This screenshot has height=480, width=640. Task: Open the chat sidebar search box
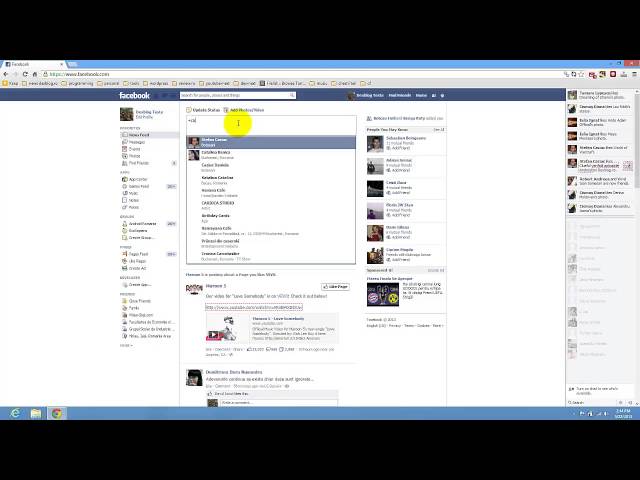click(592, 402)
